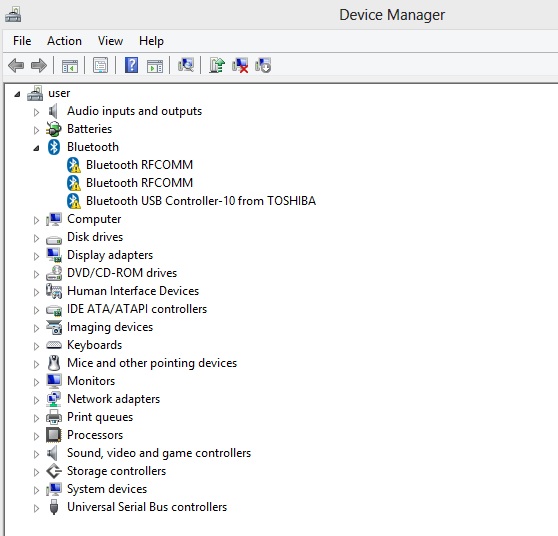The width and height of the screenshot is (558, 536).
Task: Click the Storage controllers icon
Action: (x=54, y=471)
